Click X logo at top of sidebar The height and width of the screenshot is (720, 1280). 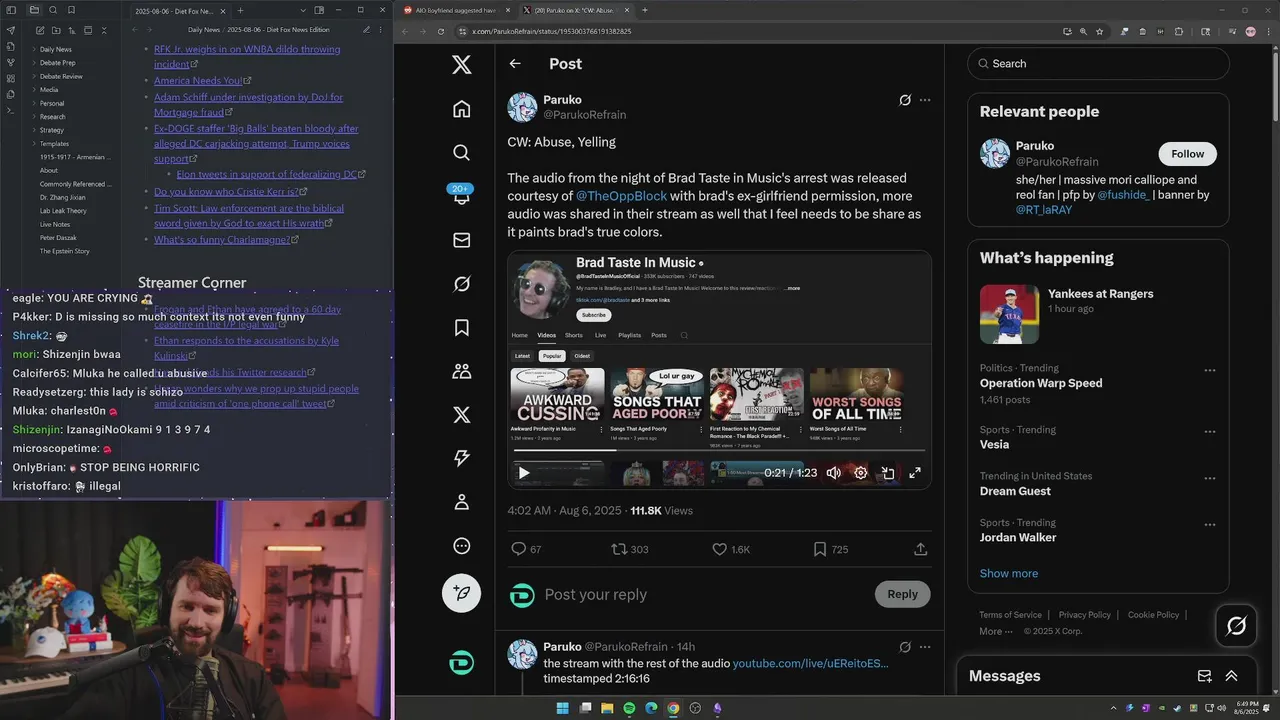coord(461,65)
